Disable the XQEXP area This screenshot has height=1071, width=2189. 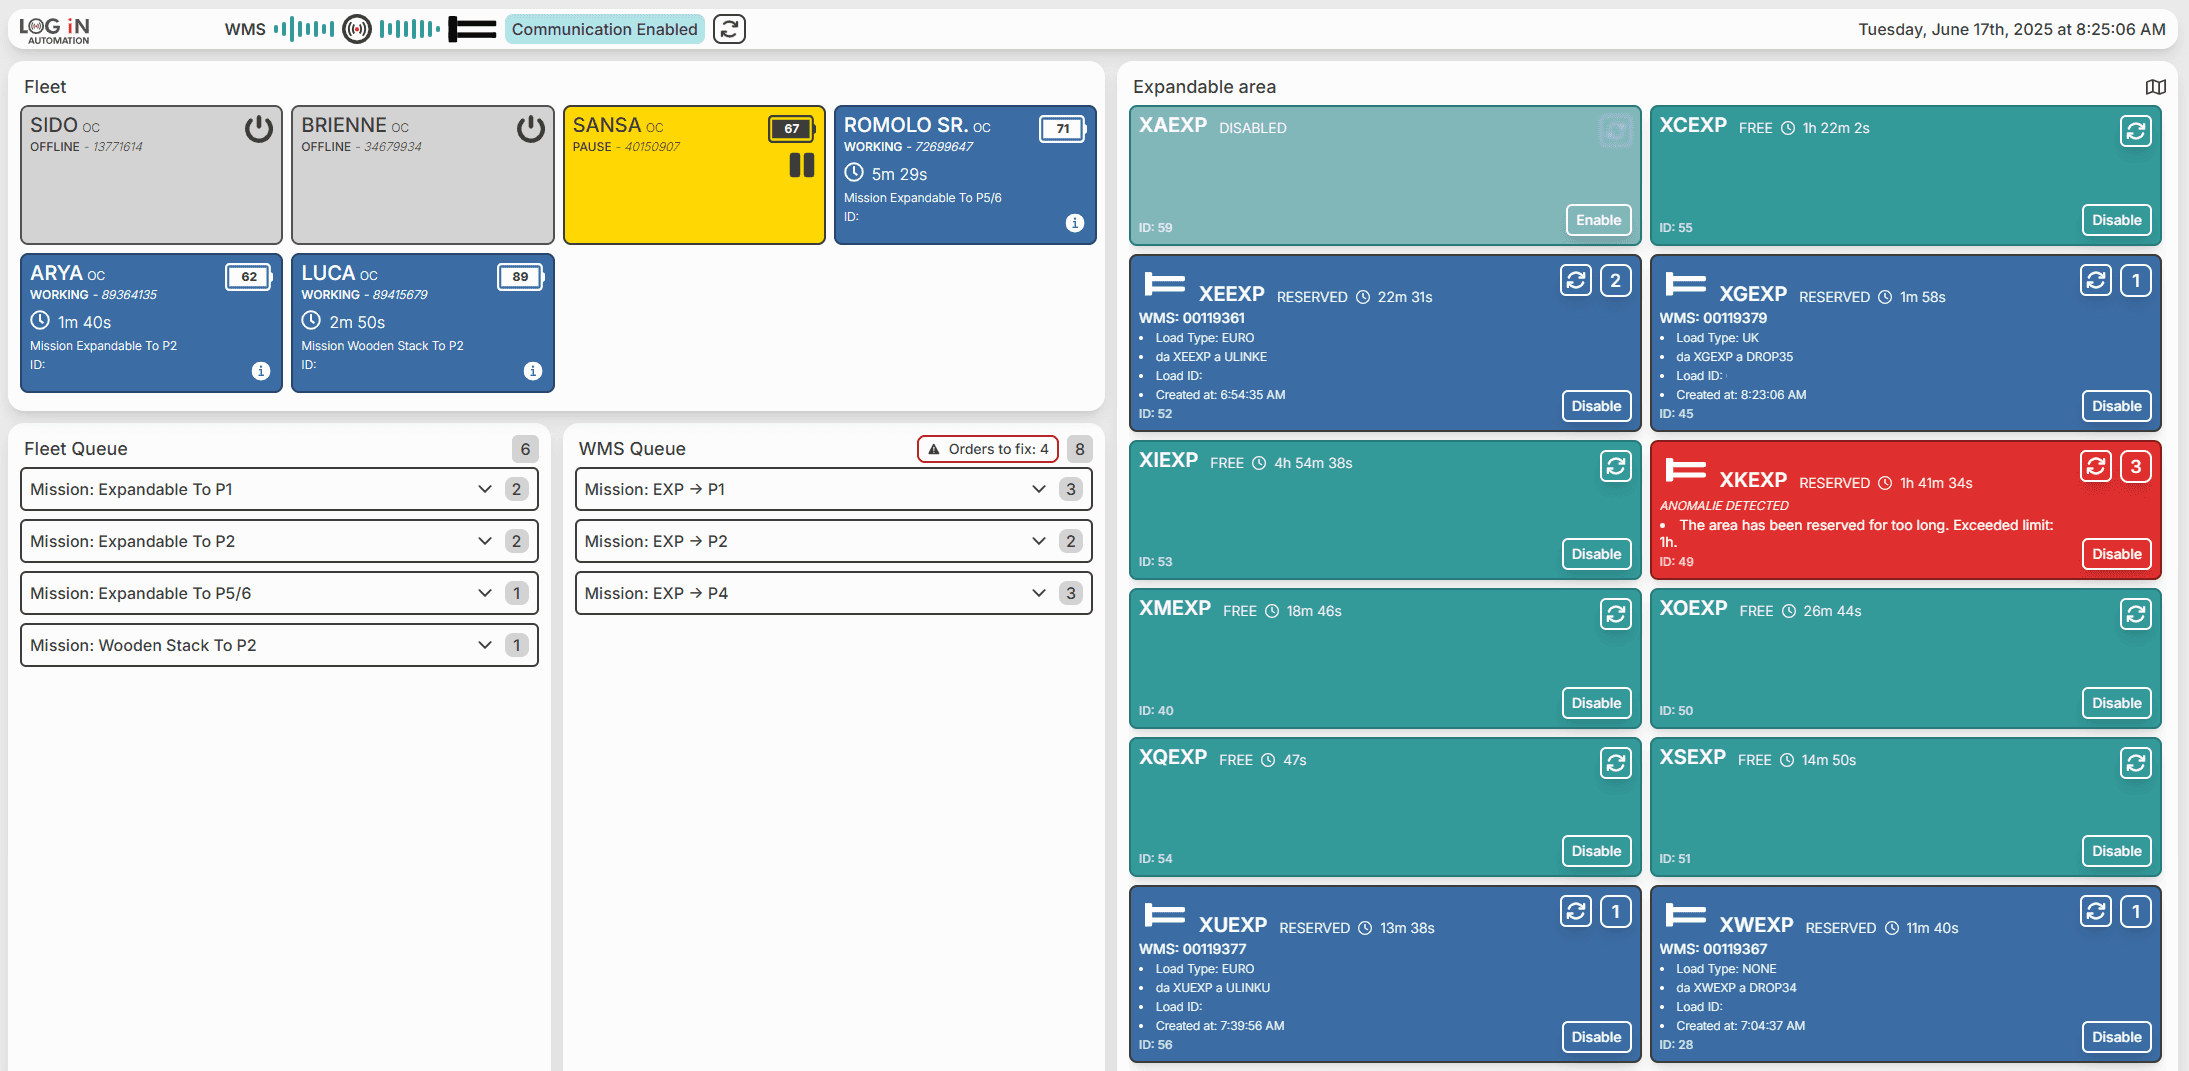1596,851
